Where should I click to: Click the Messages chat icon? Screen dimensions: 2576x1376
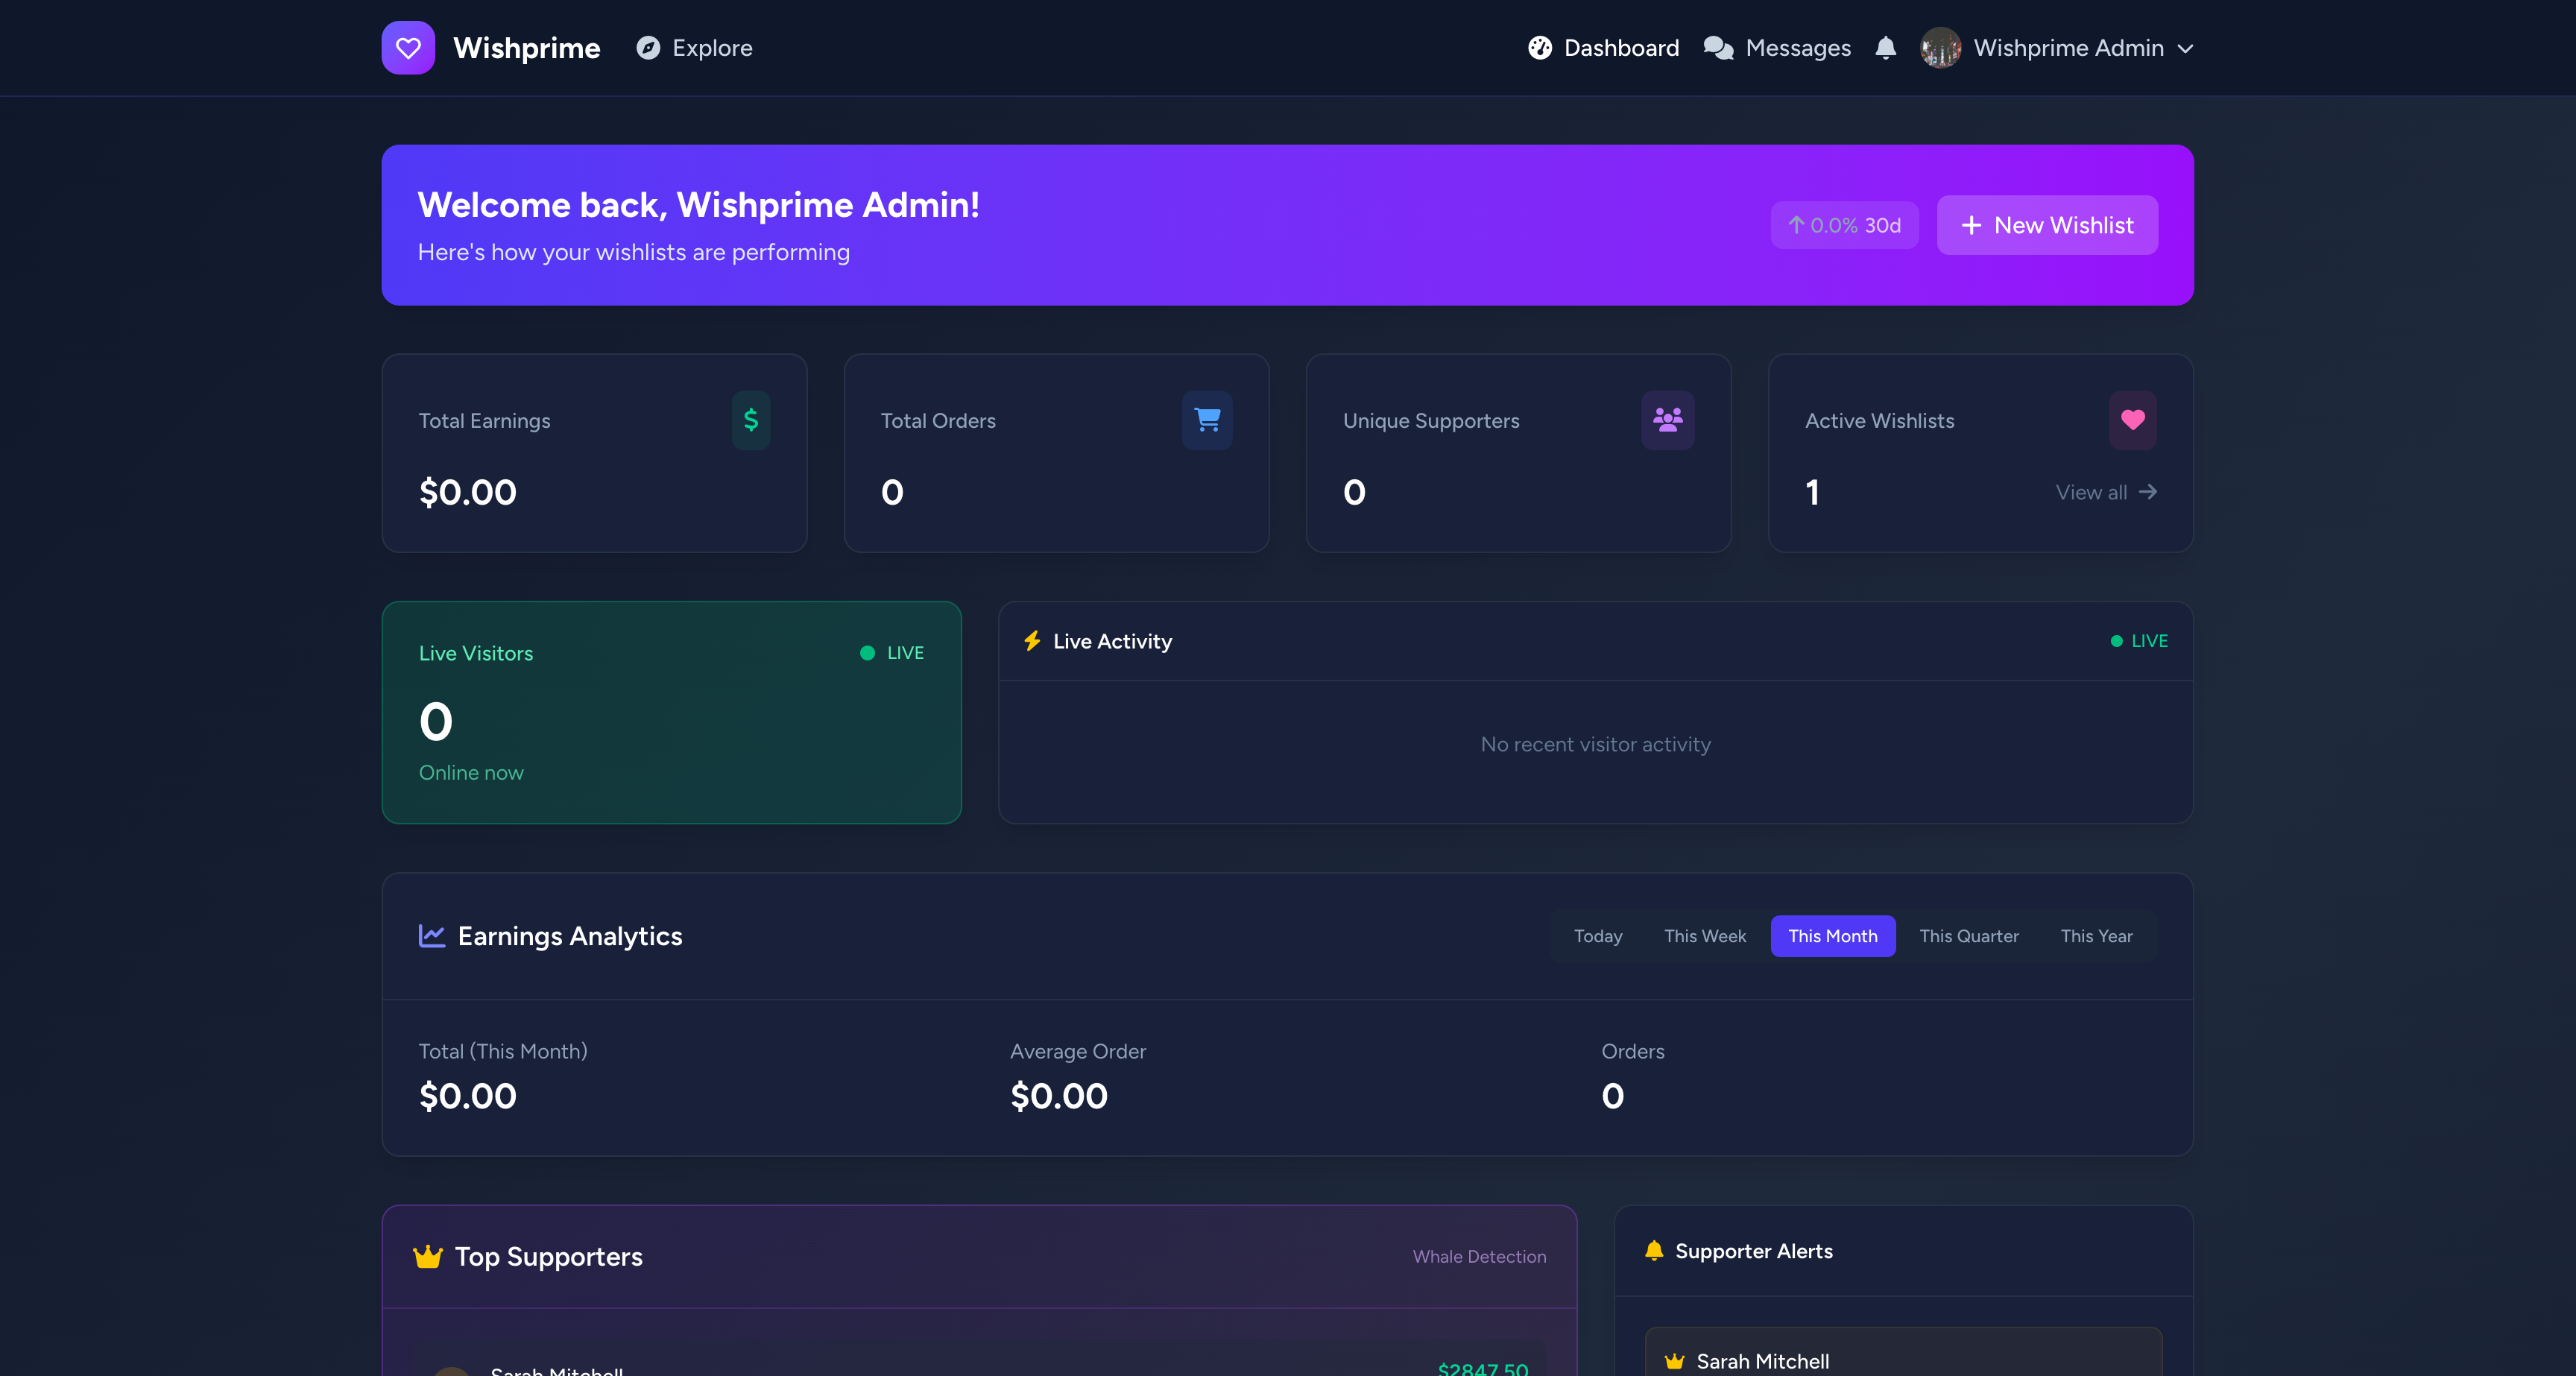pos(1718,47)
